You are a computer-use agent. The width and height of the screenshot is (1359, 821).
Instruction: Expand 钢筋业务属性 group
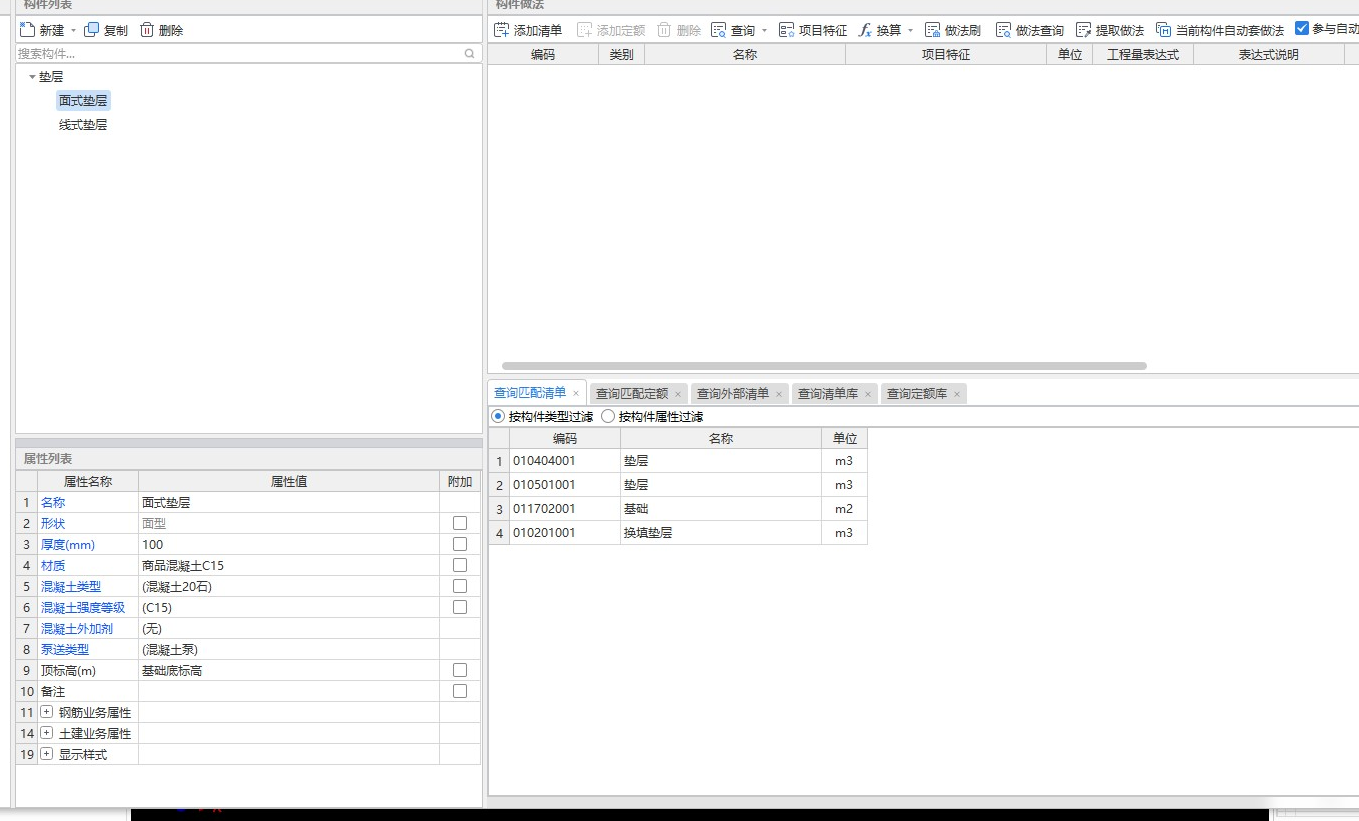[46, 712]
